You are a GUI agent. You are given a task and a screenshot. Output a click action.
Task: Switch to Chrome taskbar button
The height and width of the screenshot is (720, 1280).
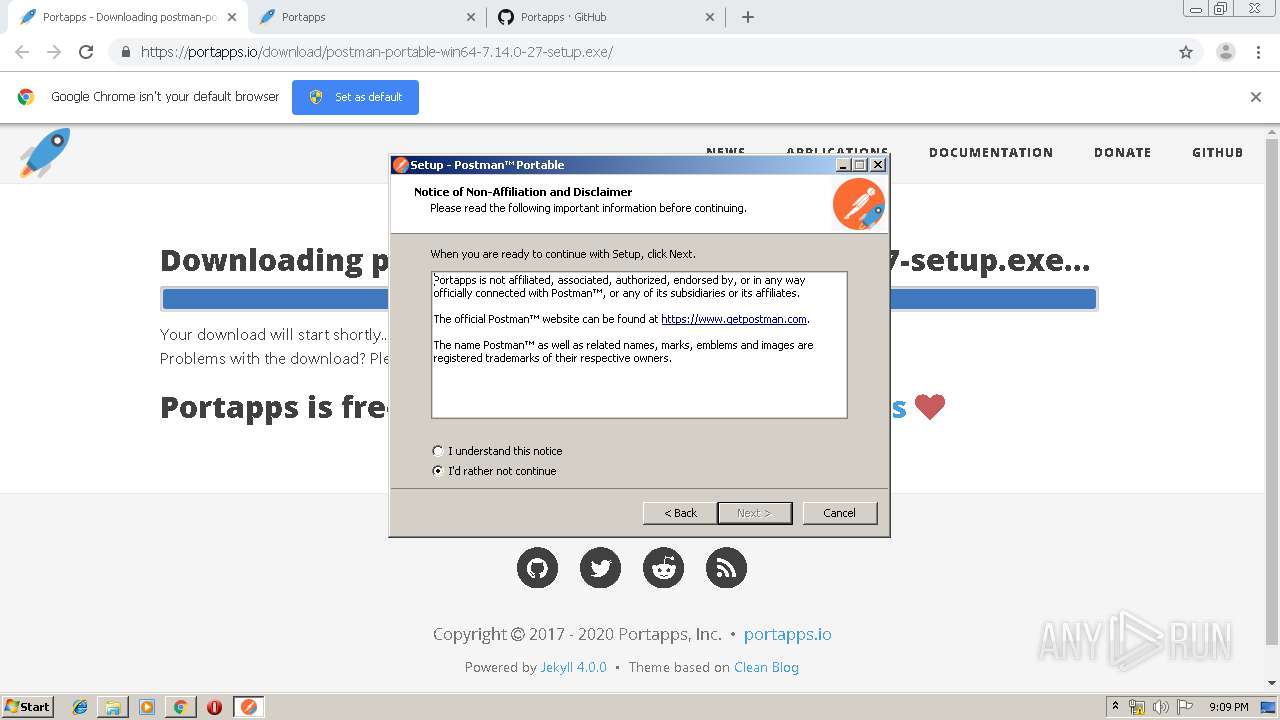[x=180, y=707]
